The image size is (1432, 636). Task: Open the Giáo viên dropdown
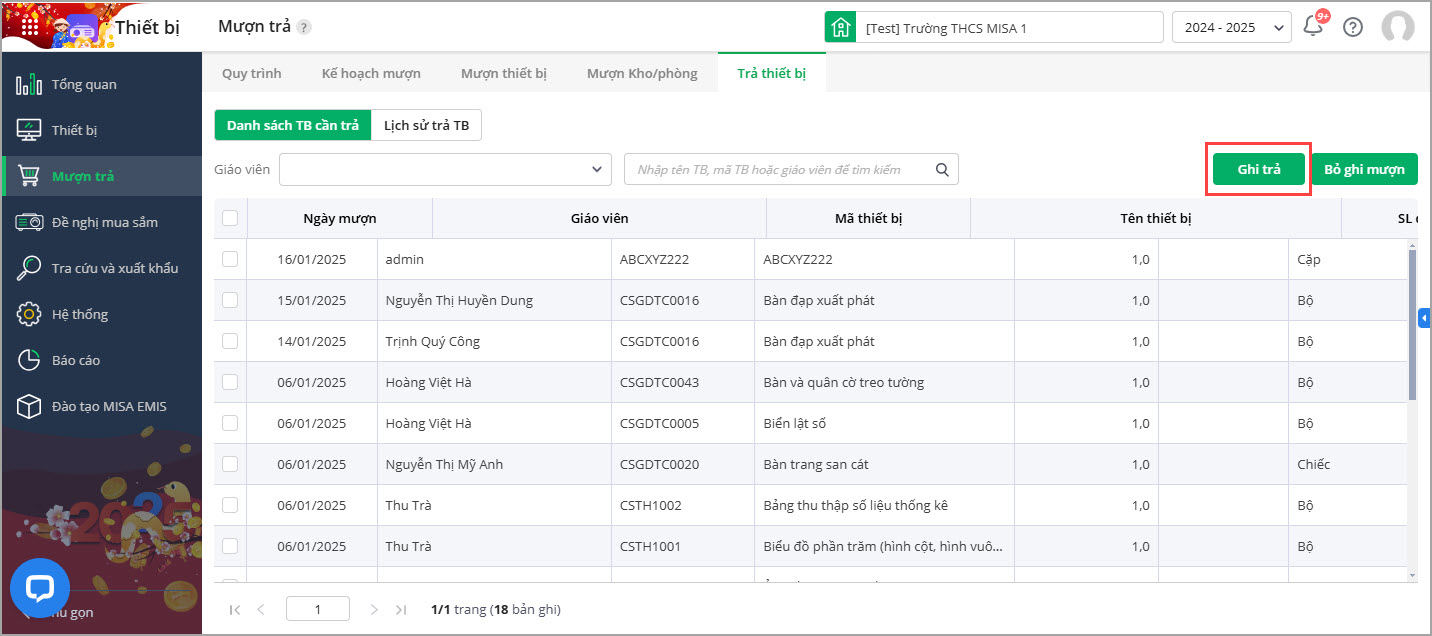(445, 170)
